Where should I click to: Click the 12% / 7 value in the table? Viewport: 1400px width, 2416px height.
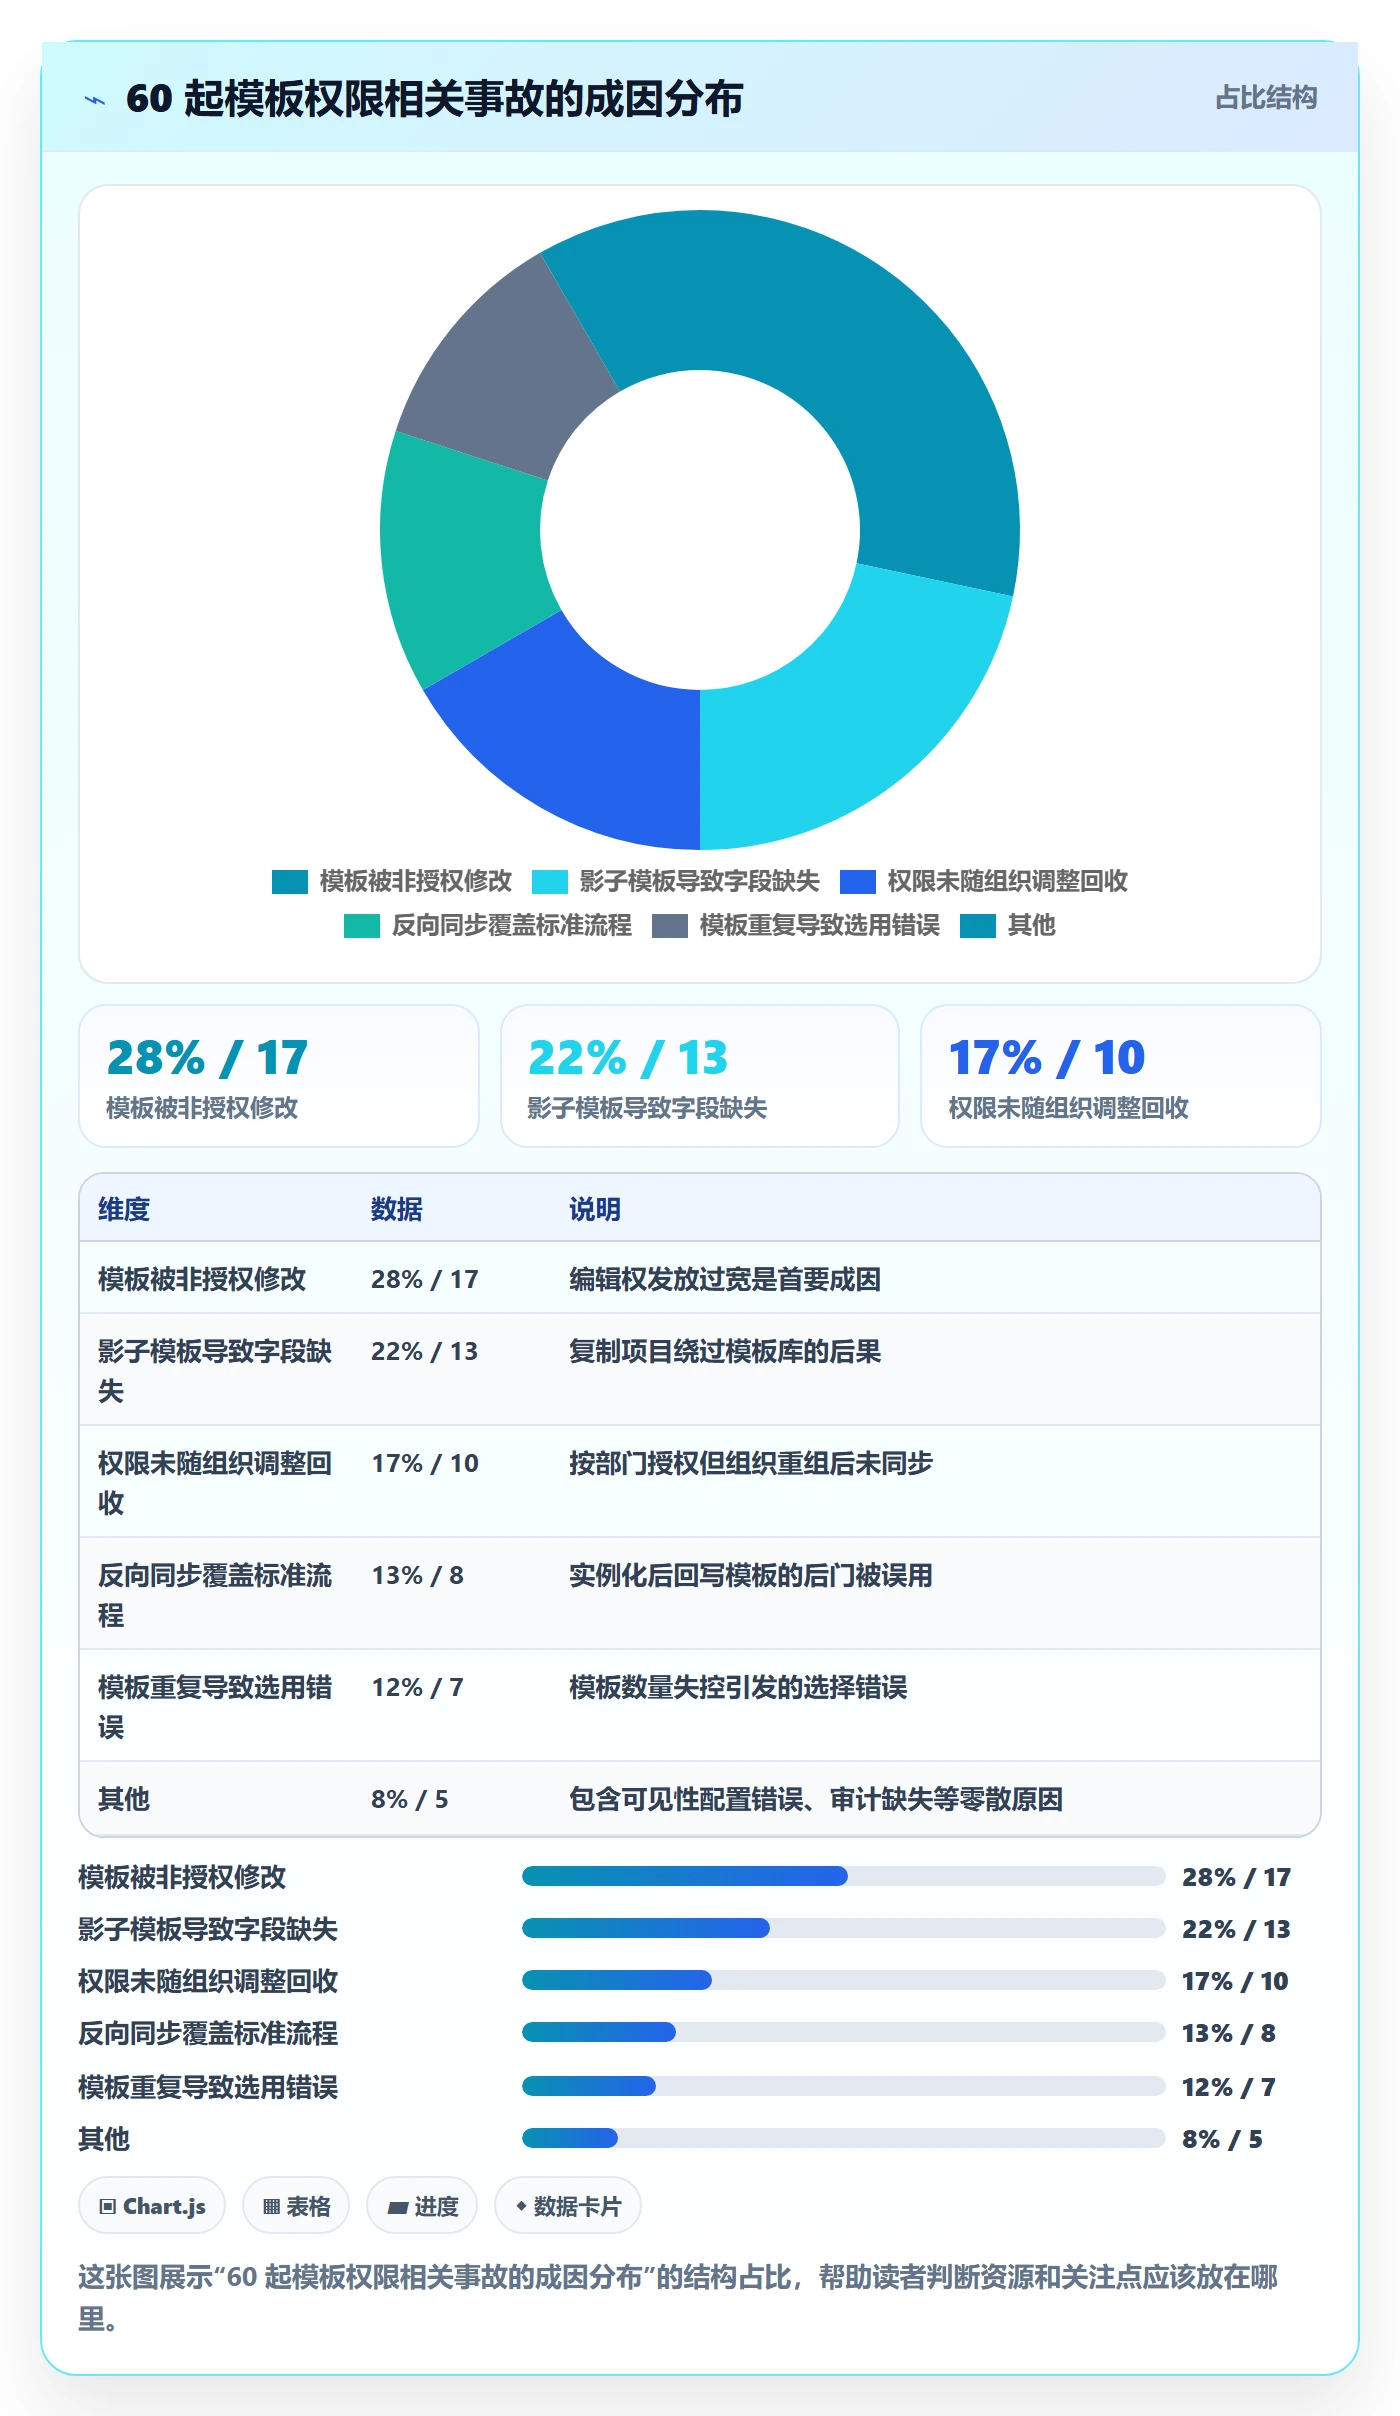point(418,1687)
